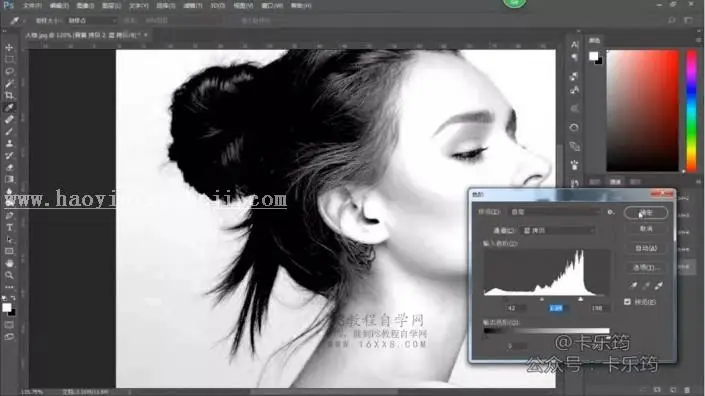This screenshot has height=396, width=705.
Task: Click the toolbar foreground color swatch
Action: [x=7, y=307]
